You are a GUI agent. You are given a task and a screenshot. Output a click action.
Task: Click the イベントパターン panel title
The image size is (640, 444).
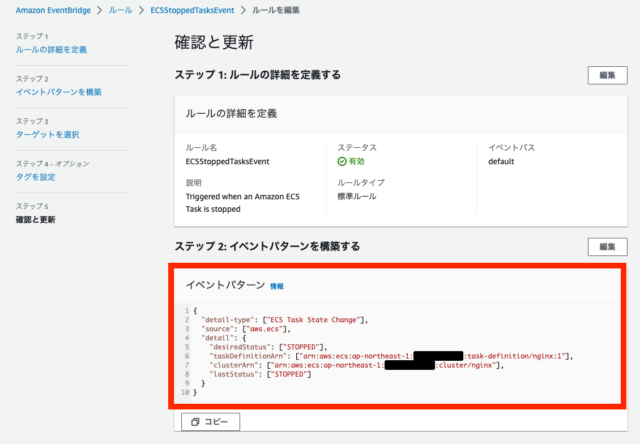tap(225, 285)
